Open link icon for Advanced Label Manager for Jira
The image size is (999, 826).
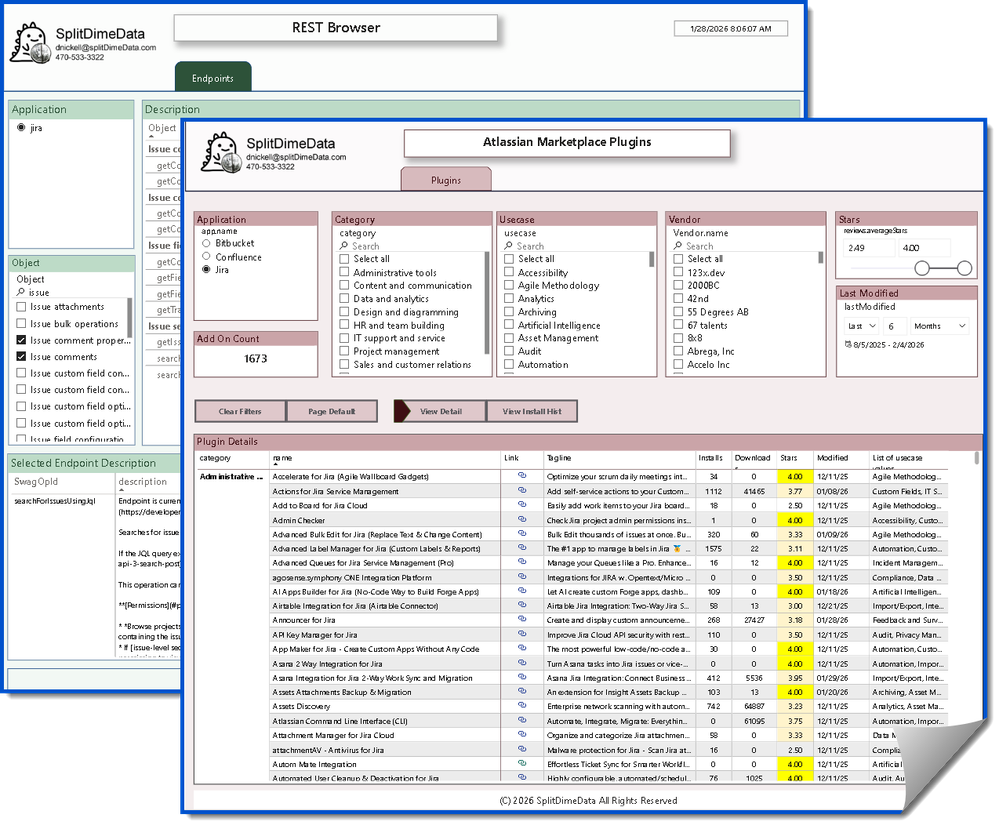tap(522, 547)
